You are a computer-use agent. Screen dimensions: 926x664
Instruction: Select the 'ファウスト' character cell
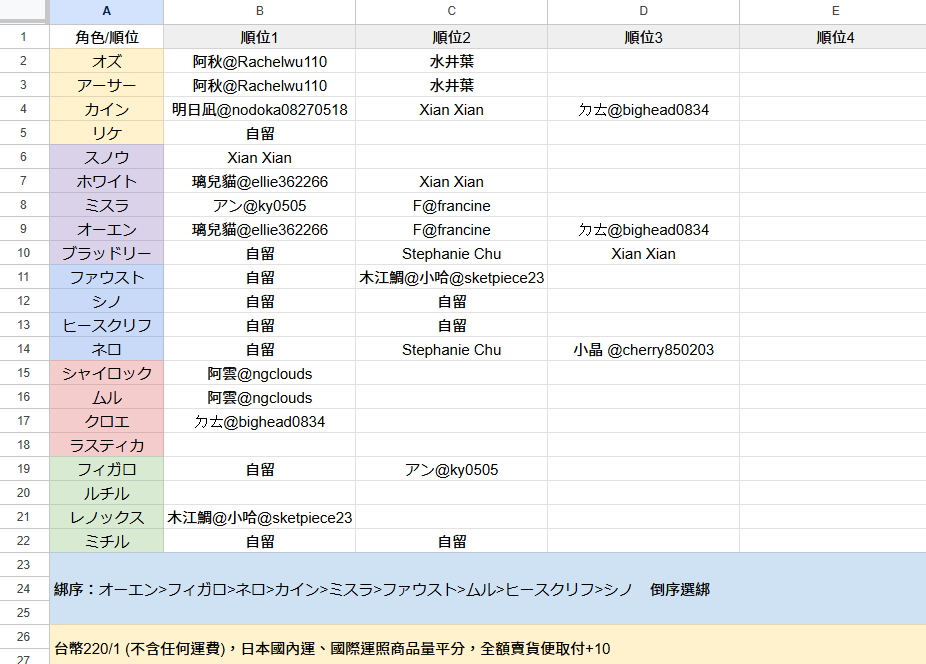tap(106, 278)
